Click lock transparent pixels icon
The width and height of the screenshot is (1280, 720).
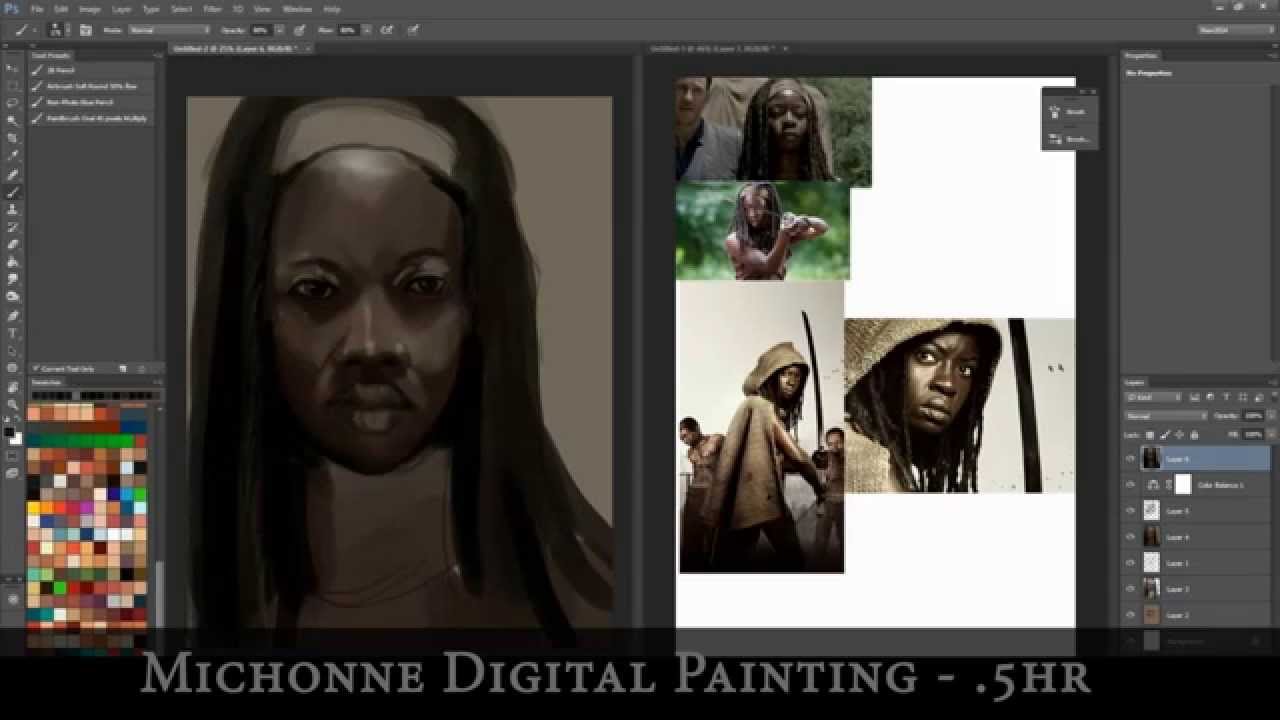[1149, 434]
